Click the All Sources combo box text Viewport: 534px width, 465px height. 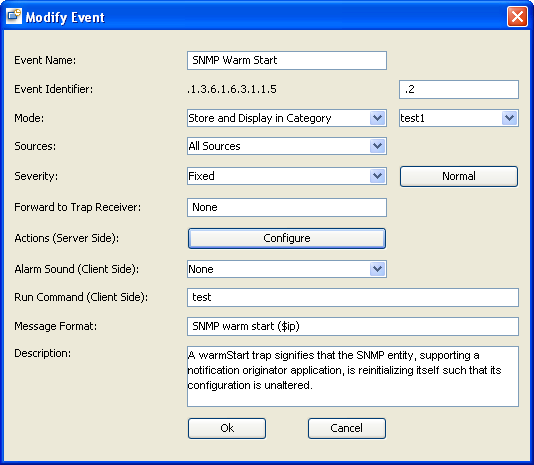click(x=215, y=146)
